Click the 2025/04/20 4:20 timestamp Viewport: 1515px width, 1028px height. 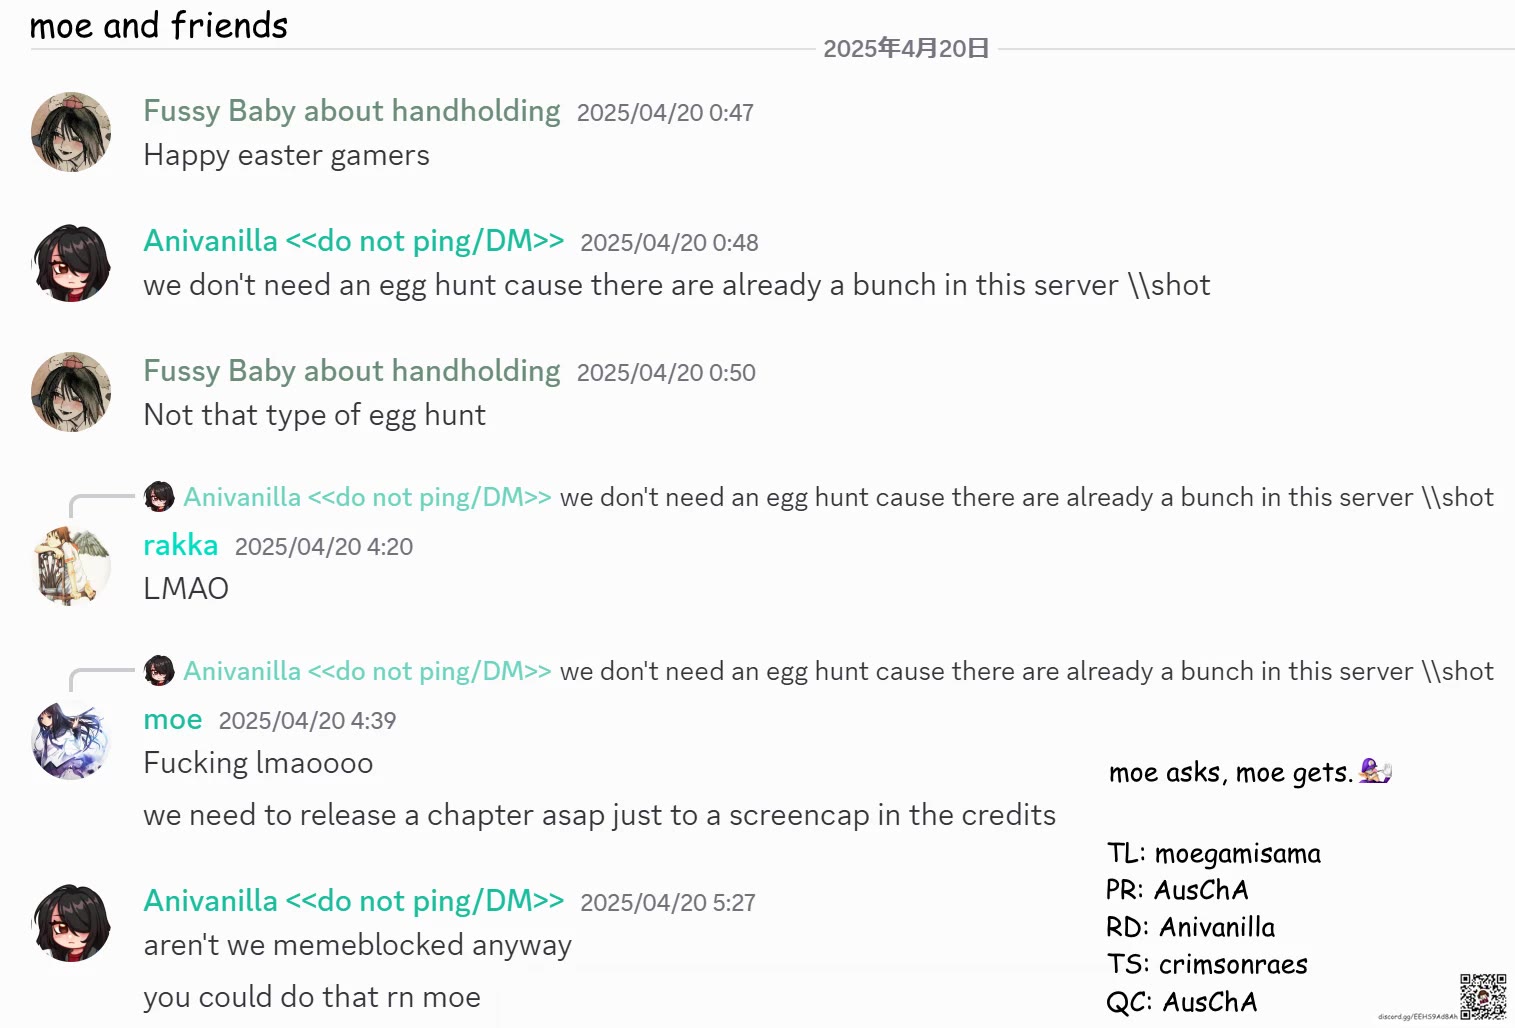tap(324, 547)
